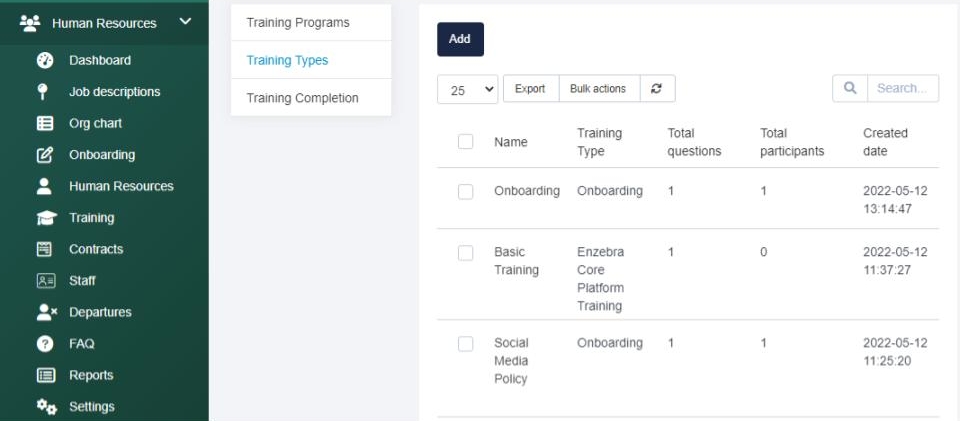Click the Dashboard gauge icon in sidebar
Screen dimensions: 960x421
[44, 60]
